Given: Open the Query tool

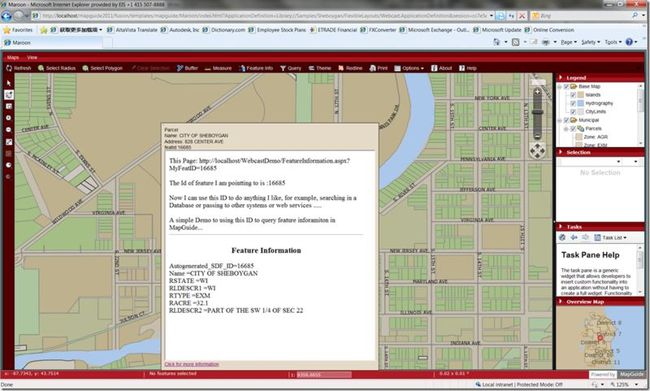Looking at the screenshot, I should coord(290,68).
